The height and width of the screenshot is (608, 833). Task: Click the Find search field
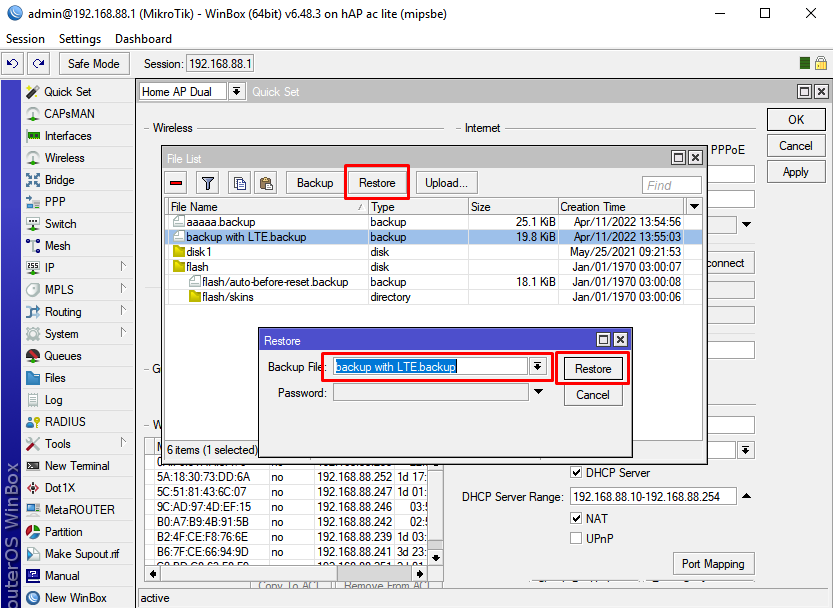coord(671,185)
